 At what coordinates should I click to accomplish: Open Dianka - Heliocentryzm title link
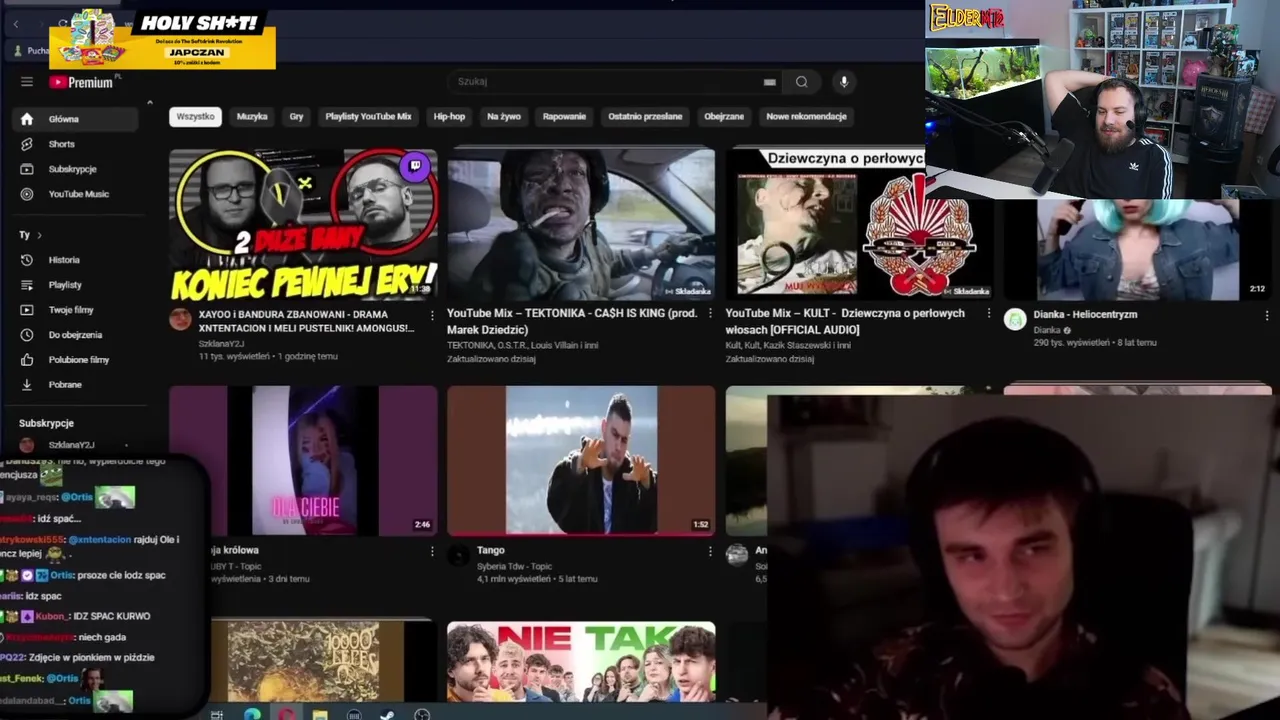point(1085,314)
